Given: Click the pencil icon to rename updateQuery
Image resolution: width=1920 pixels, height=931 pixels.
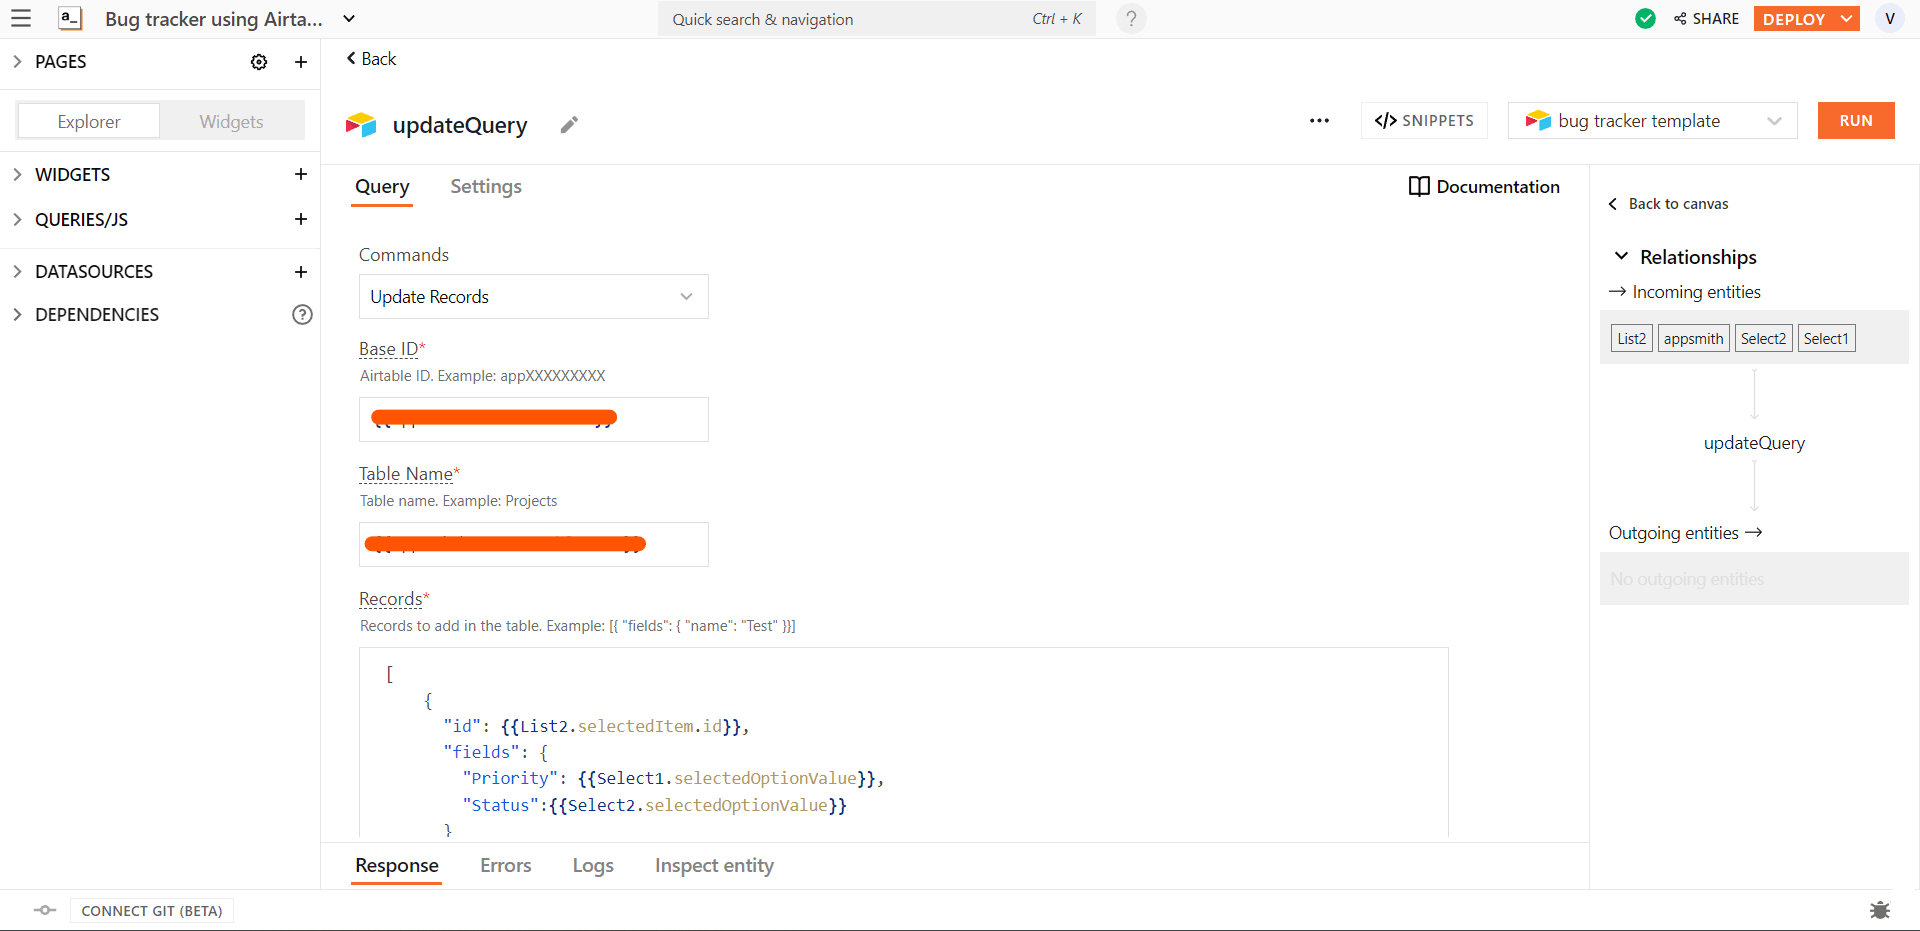Looking at the screenshot, I should (x=569, y=125).
